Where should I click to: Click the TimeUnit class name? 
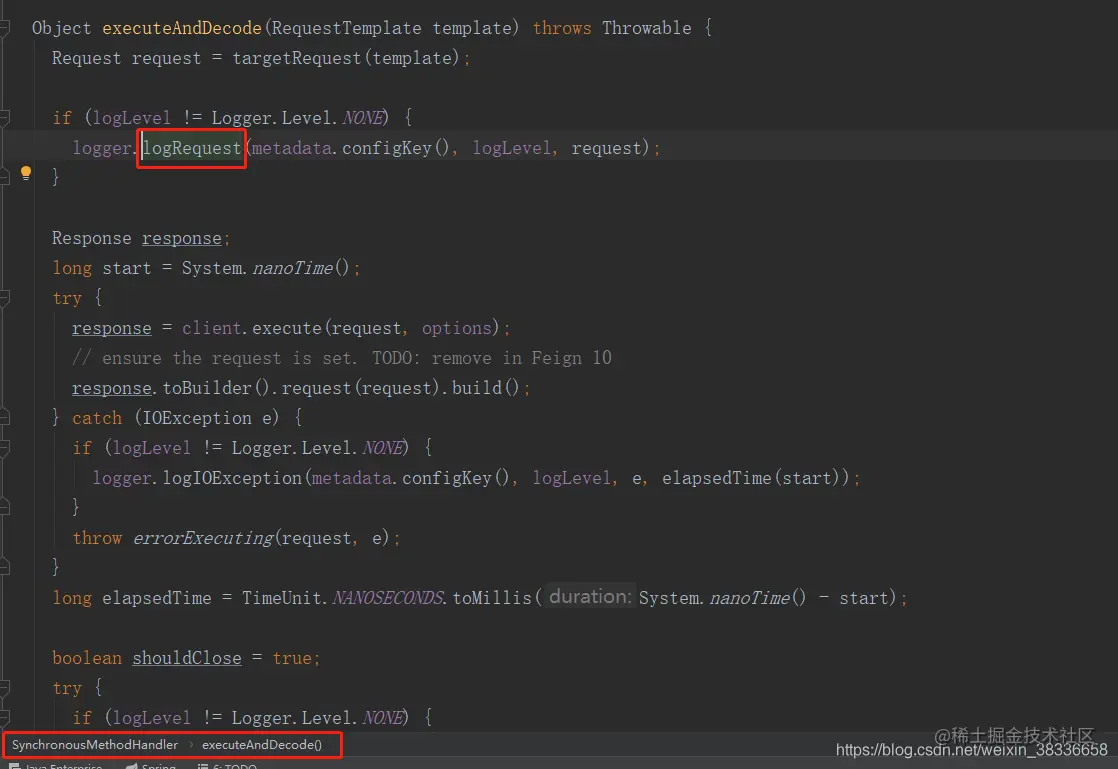click(282, 598)
